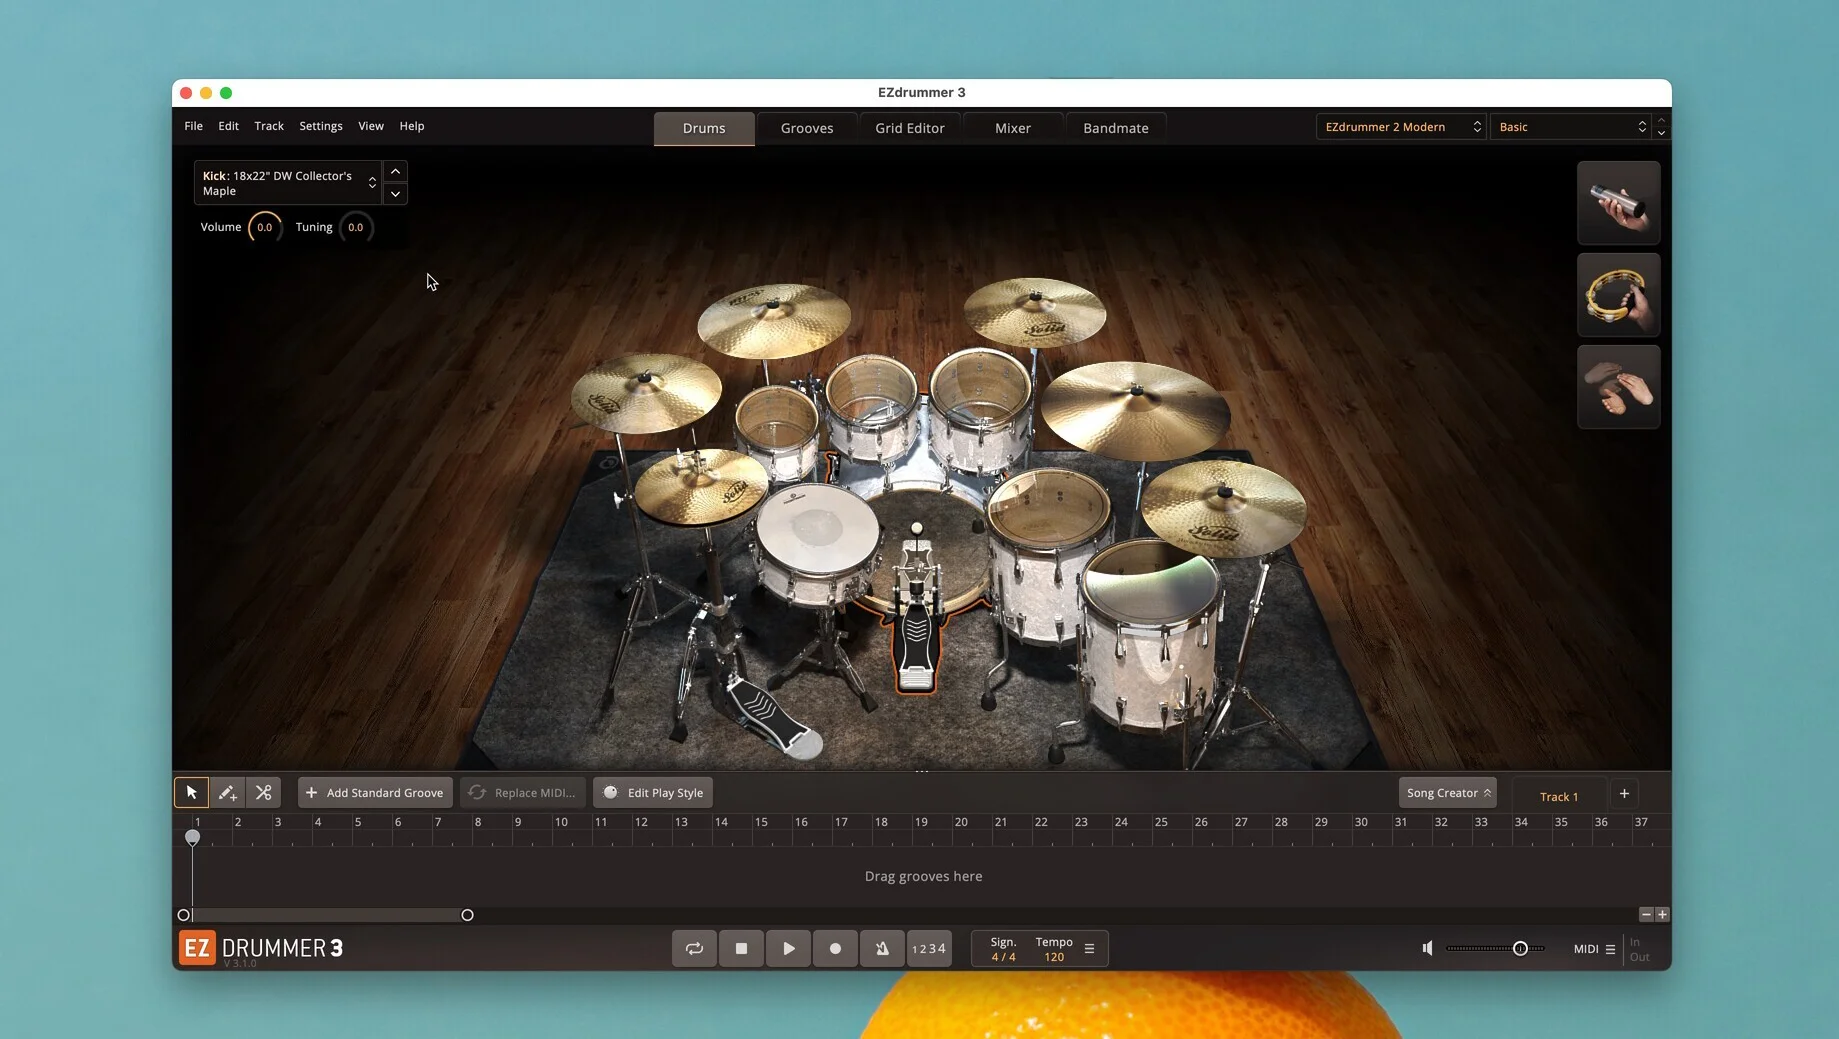
Task: Open the Settings menu
Action: tap(320, 126)
